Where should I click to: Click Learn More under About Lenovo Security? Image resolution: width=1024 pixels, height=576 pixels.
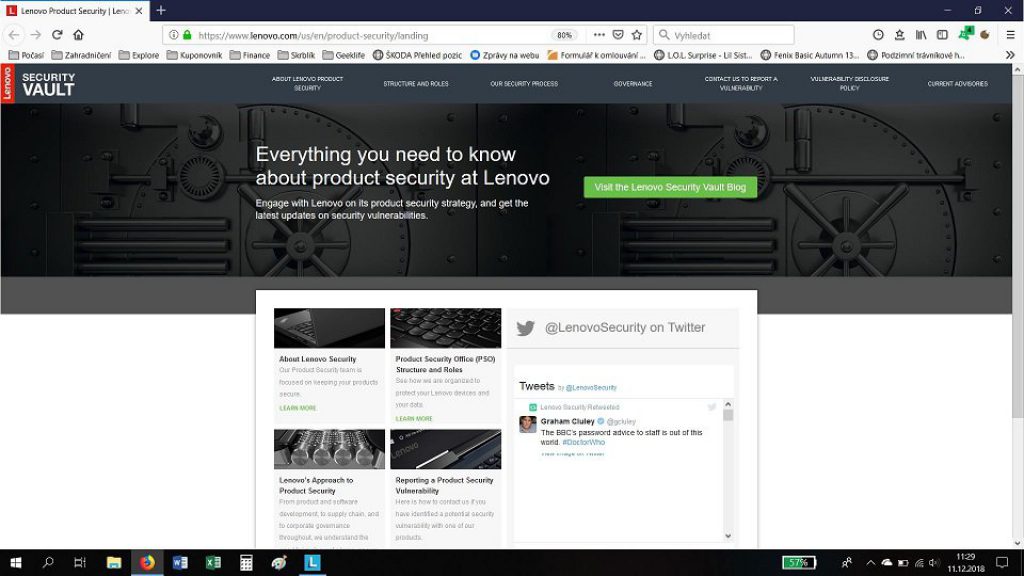point(298,408)
